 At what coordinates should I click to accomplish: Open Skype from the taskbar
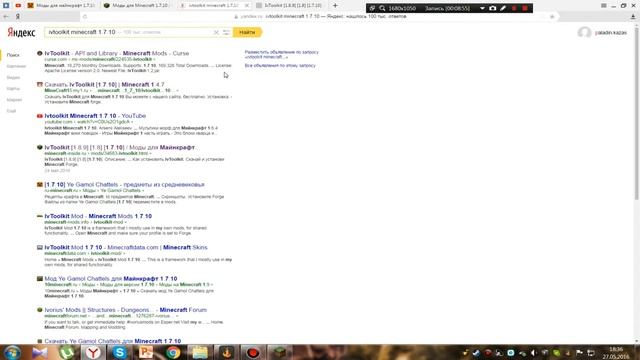pos(120,352)
